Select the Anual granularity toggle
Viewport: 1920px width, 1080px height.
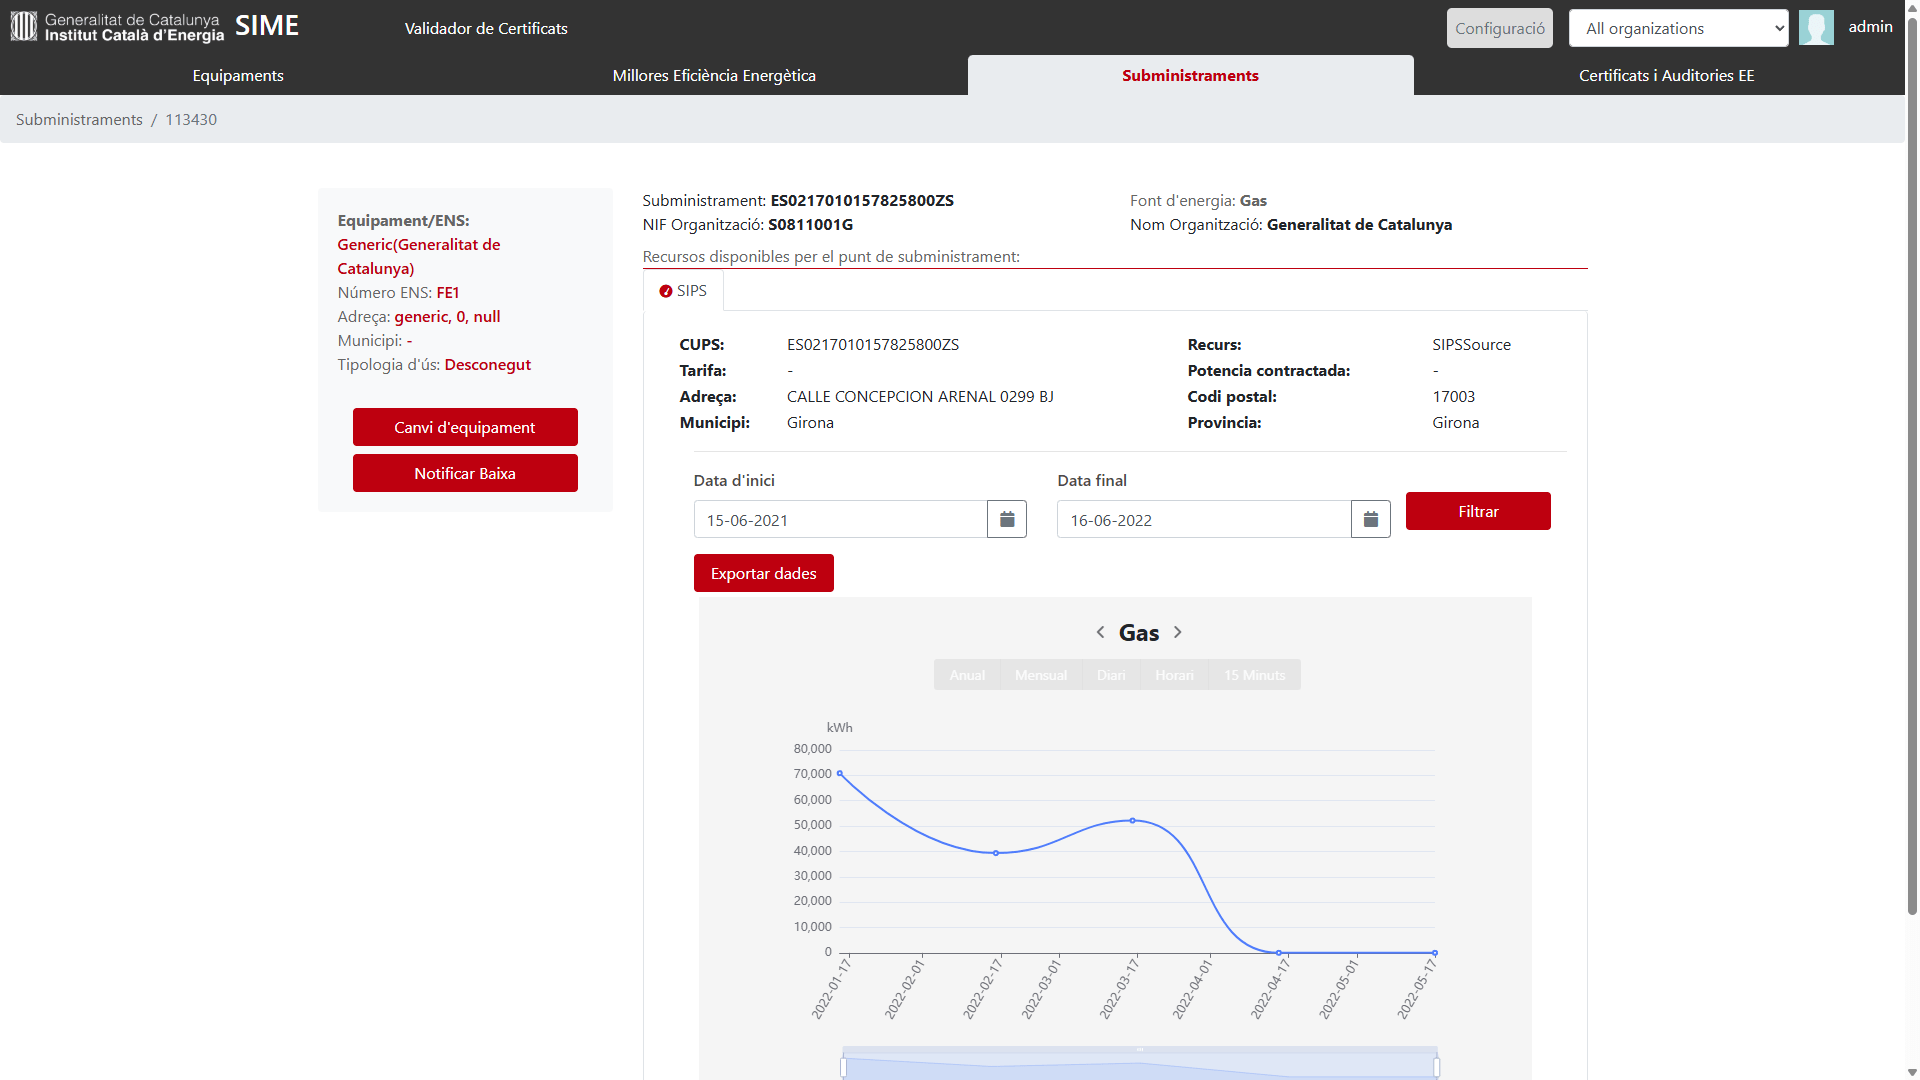967,675
